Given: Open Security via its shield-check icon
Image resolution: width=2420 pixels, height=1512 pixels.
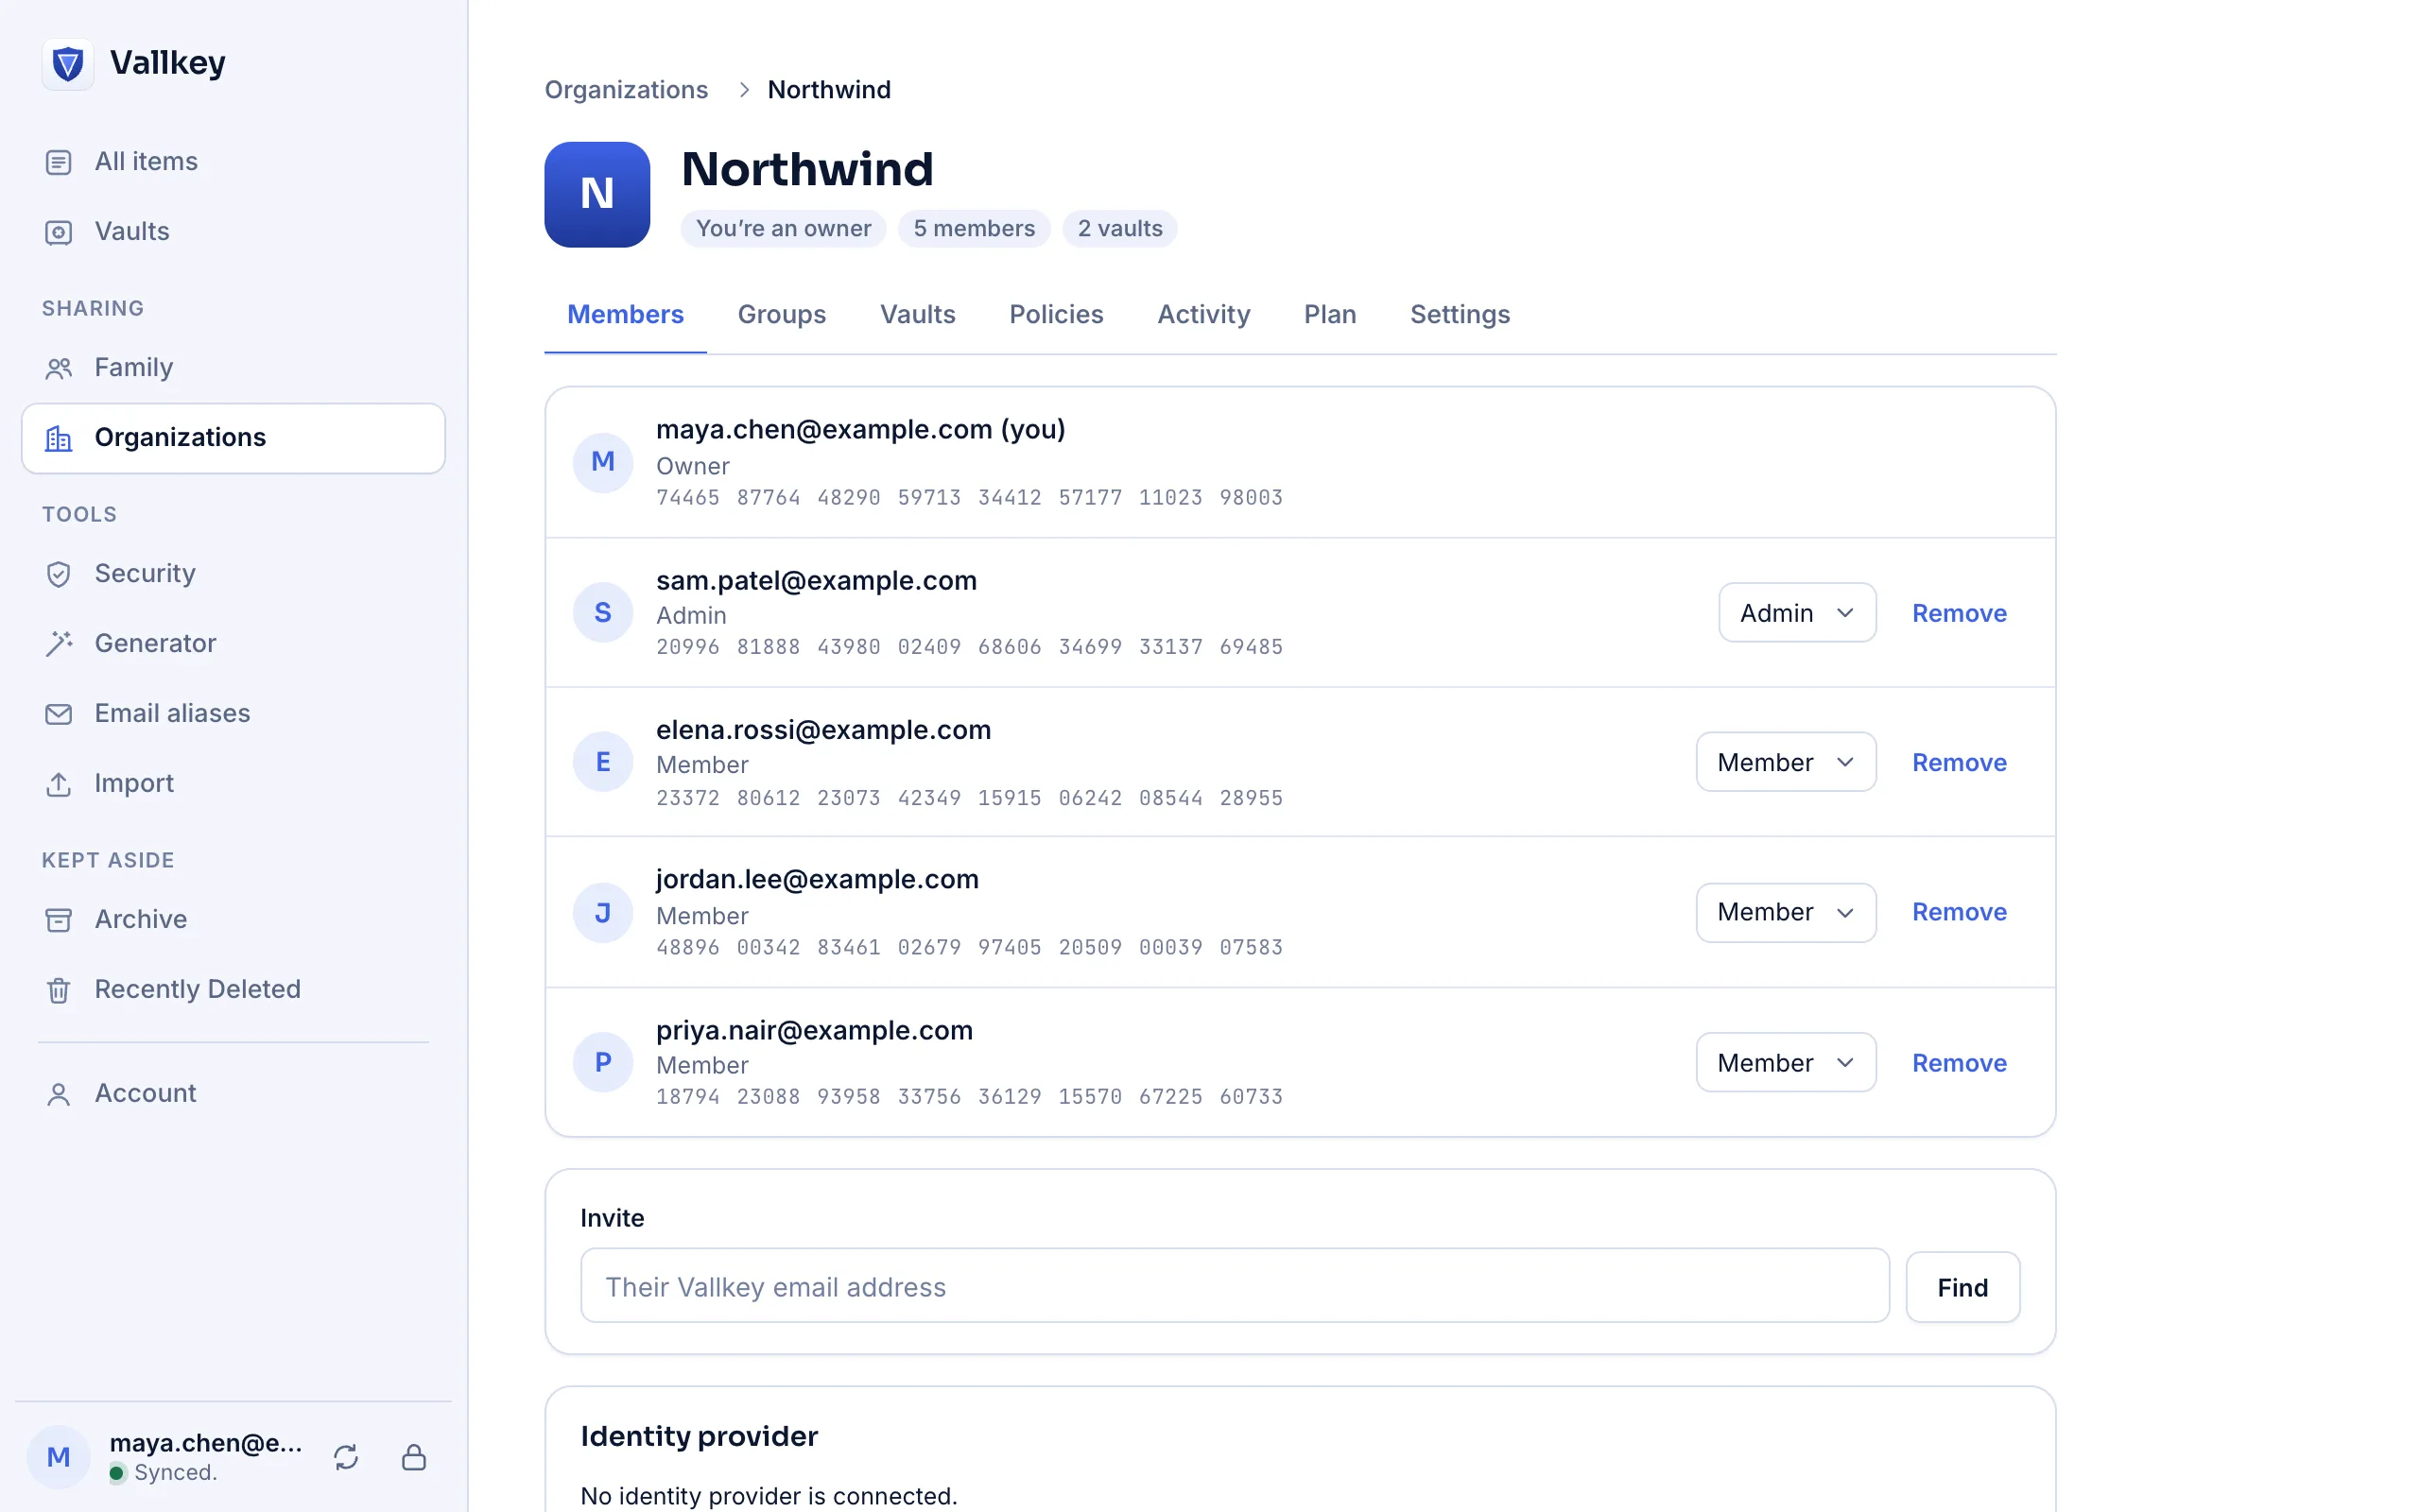Looking at the screenshot, I should (59, 574).
